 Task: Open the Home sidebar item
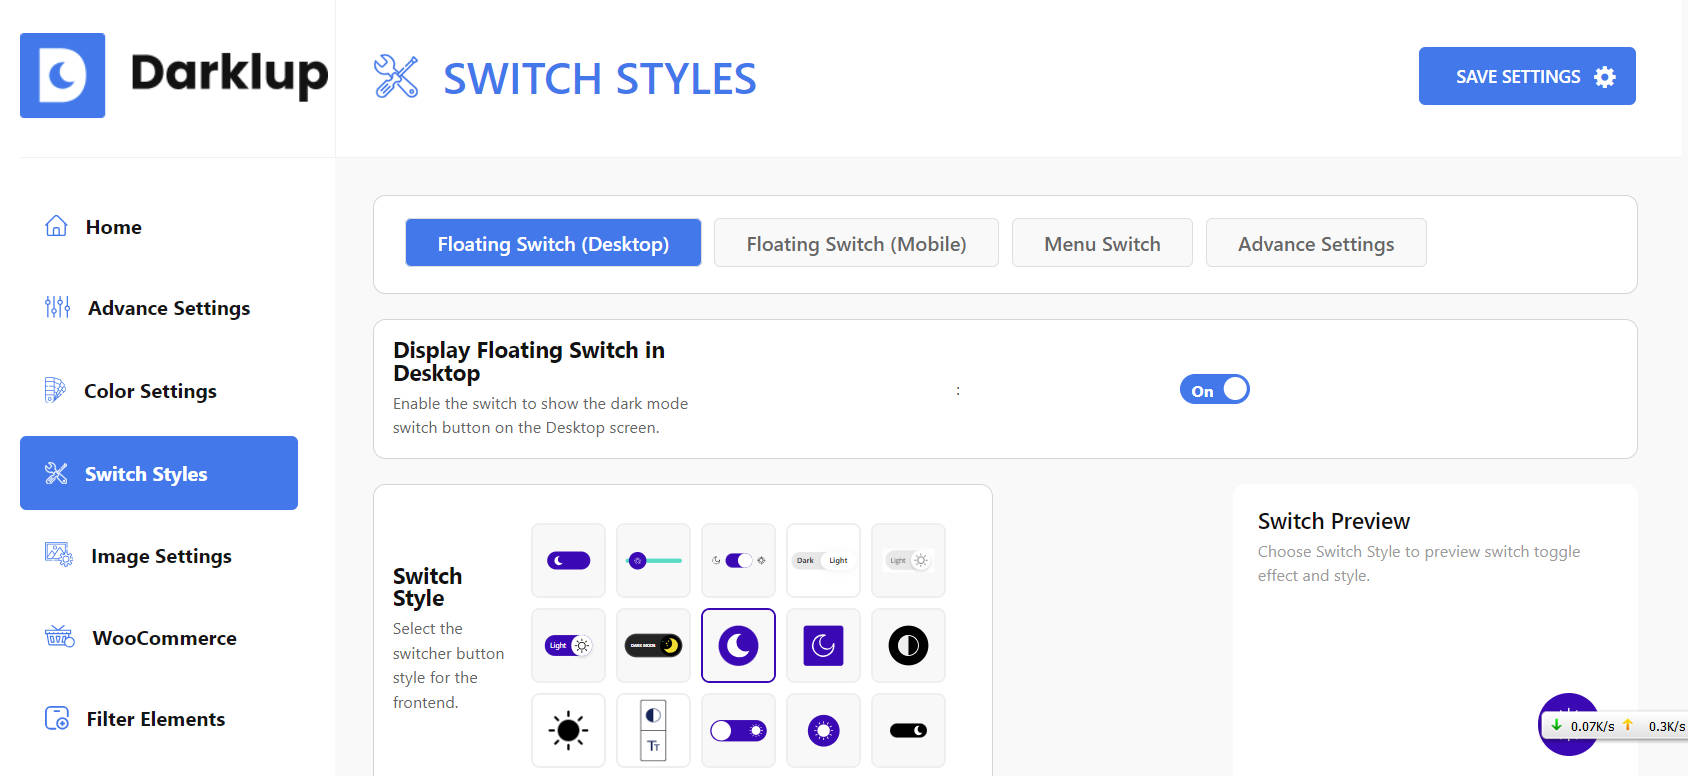point(113,227)
